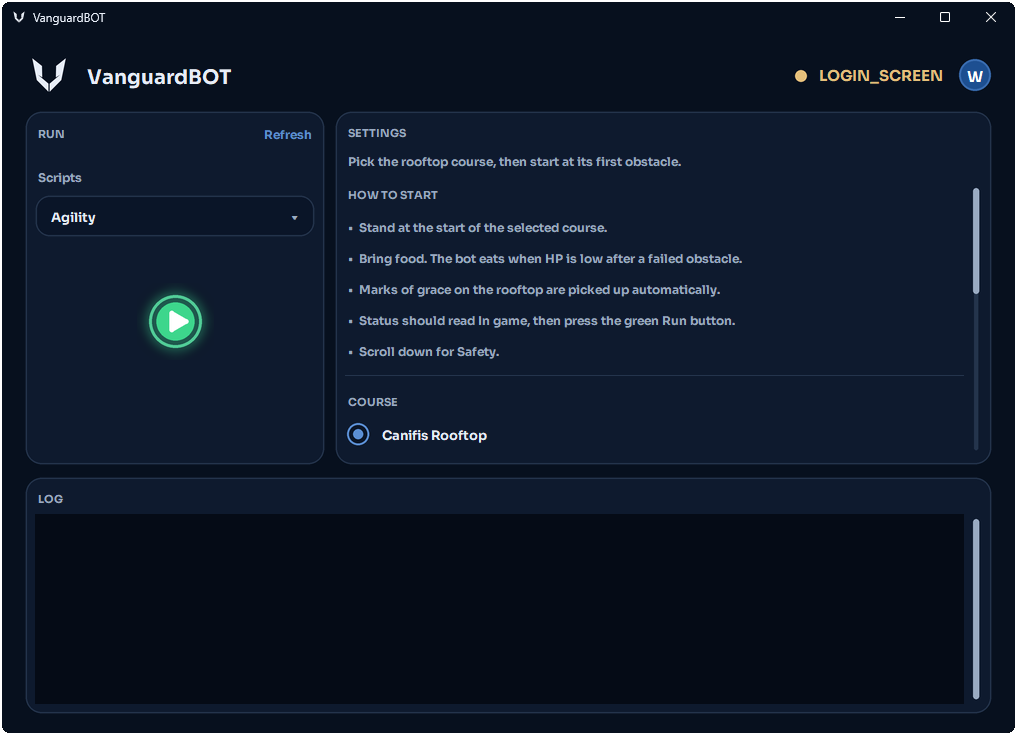Maximize the VanguardBOT window
1017x735 pixels.
coord(945,18)
